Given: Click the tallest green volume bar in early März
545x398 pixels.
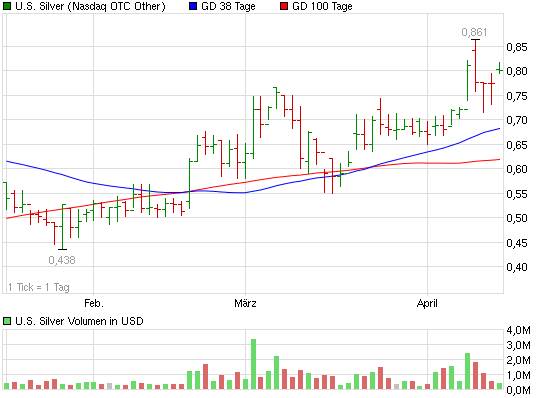Looking at the screenshot, I should [x=253, y=364].
